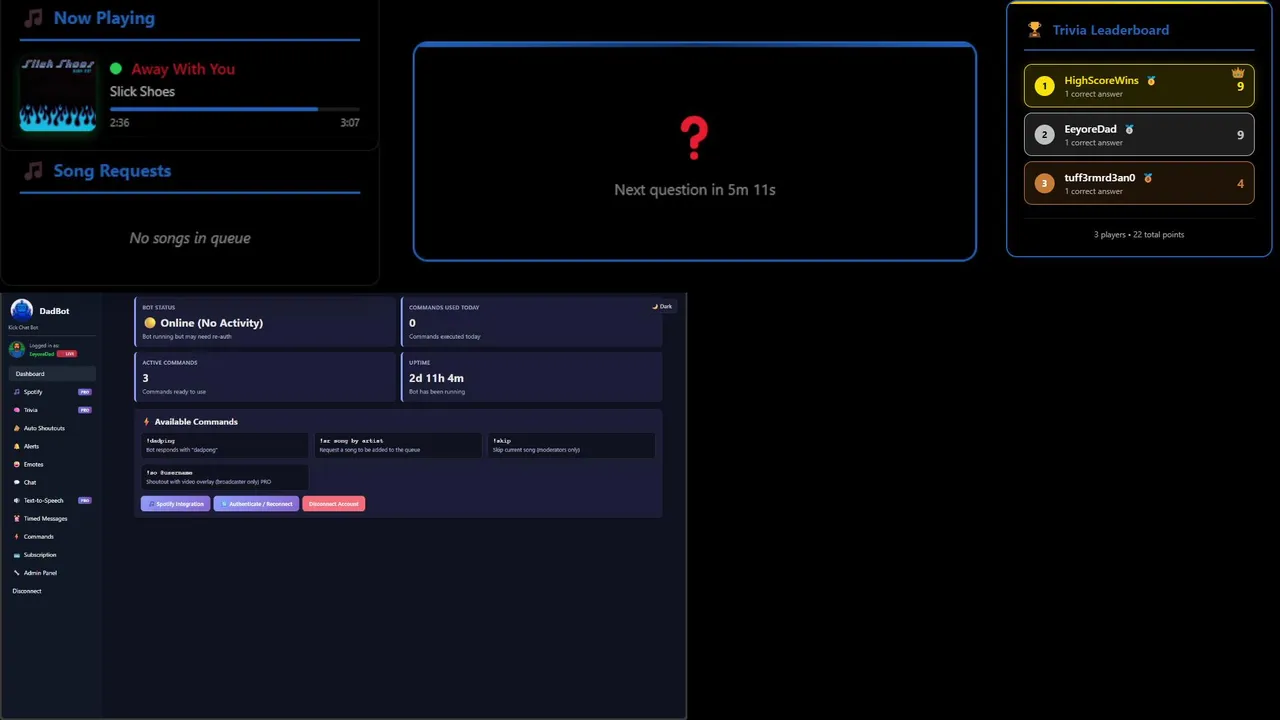Select the !so @username command card
The image size is (1280, 720).
coord(225,477)
